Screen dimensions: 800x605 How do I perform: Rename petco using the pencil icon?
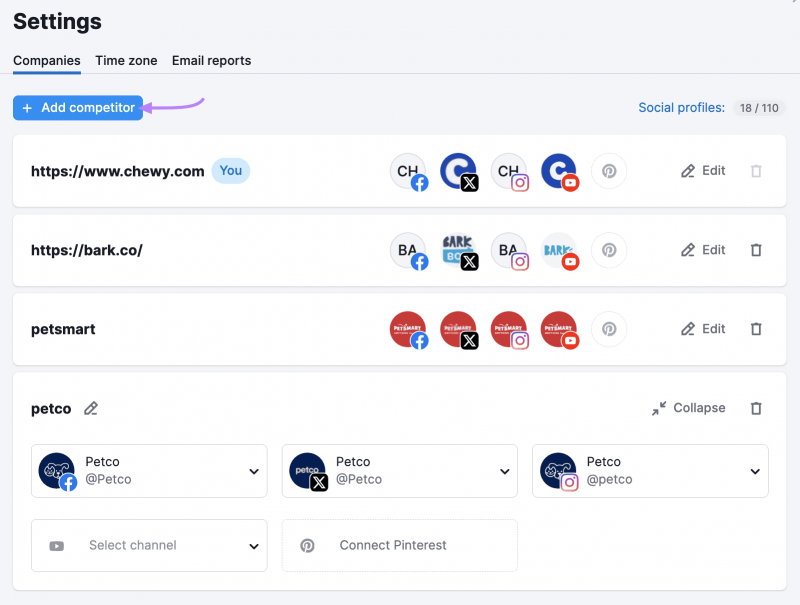91,408
